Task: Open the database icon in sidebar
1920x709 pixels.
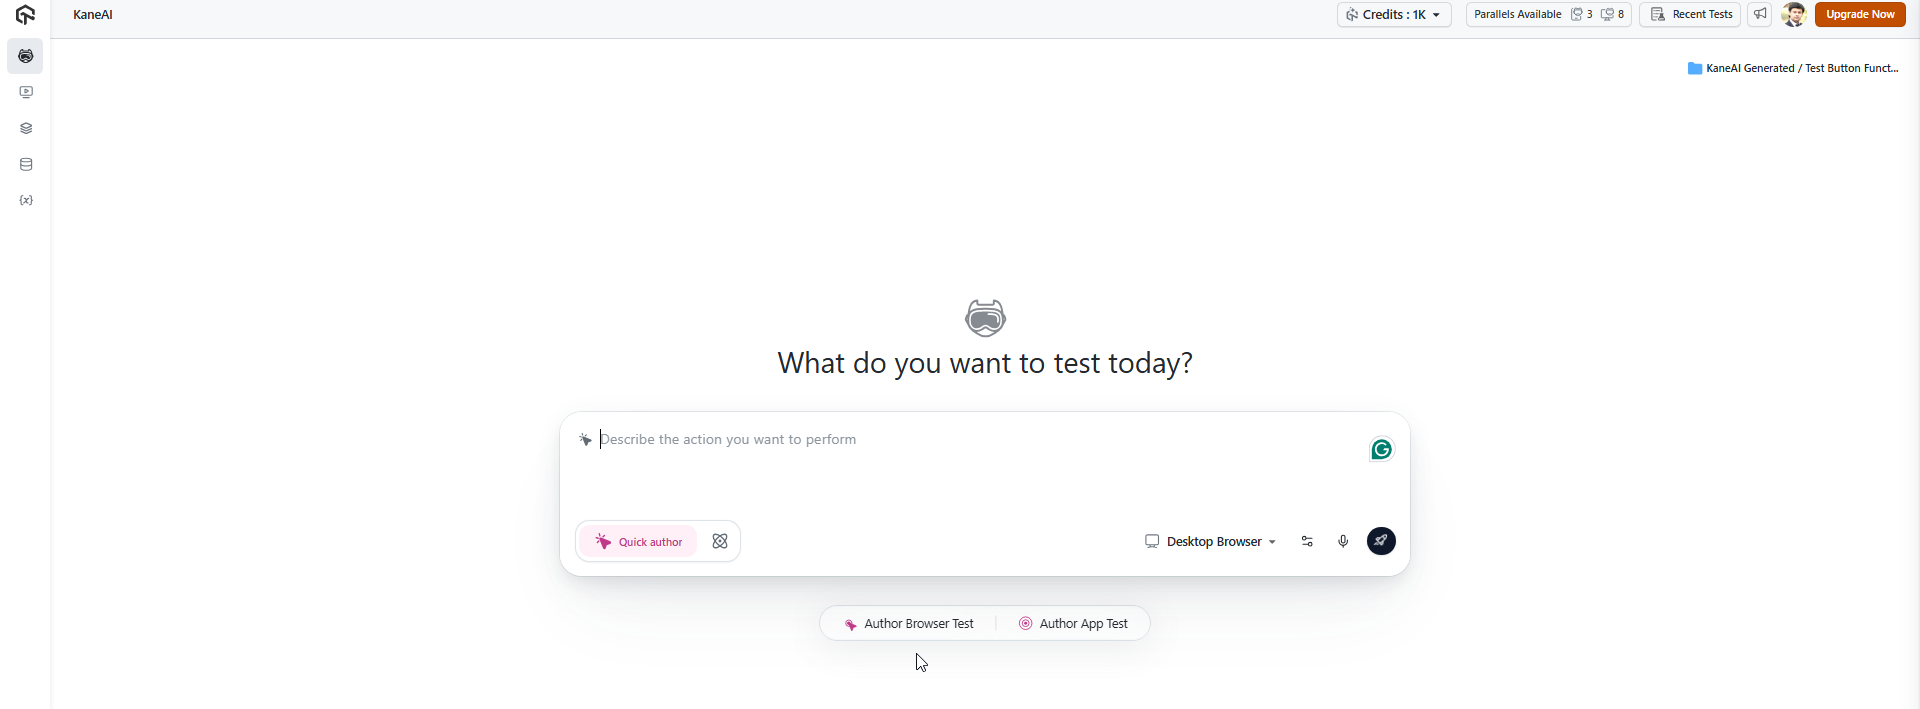Action: pyautogui.click(x=26, y=164)
